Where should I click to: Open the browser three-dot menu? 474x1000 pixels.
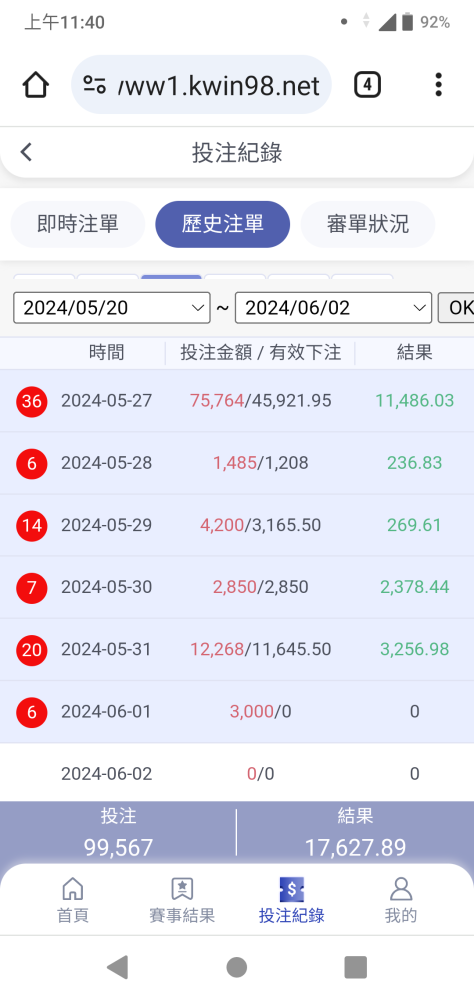(x=438, y=84)
